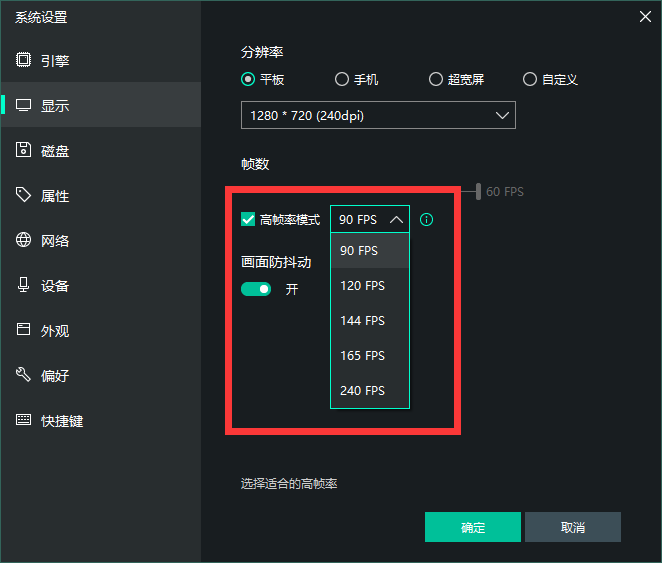Click the preferences wrench icon

pos(23,375)
